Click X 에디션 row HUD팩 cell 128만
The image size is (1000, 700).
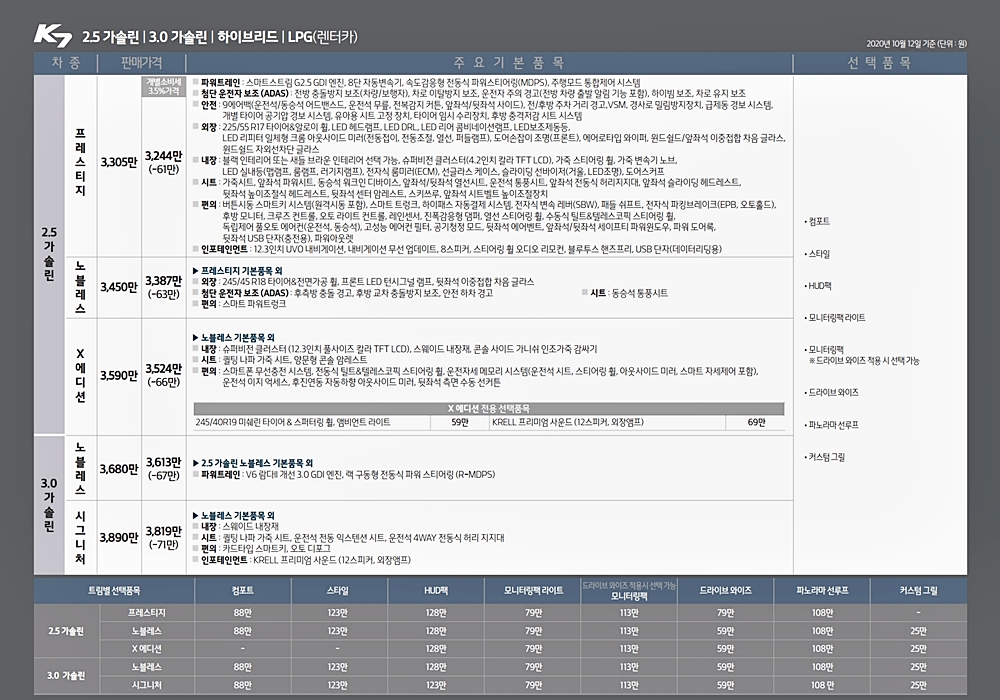click(436, 649)
